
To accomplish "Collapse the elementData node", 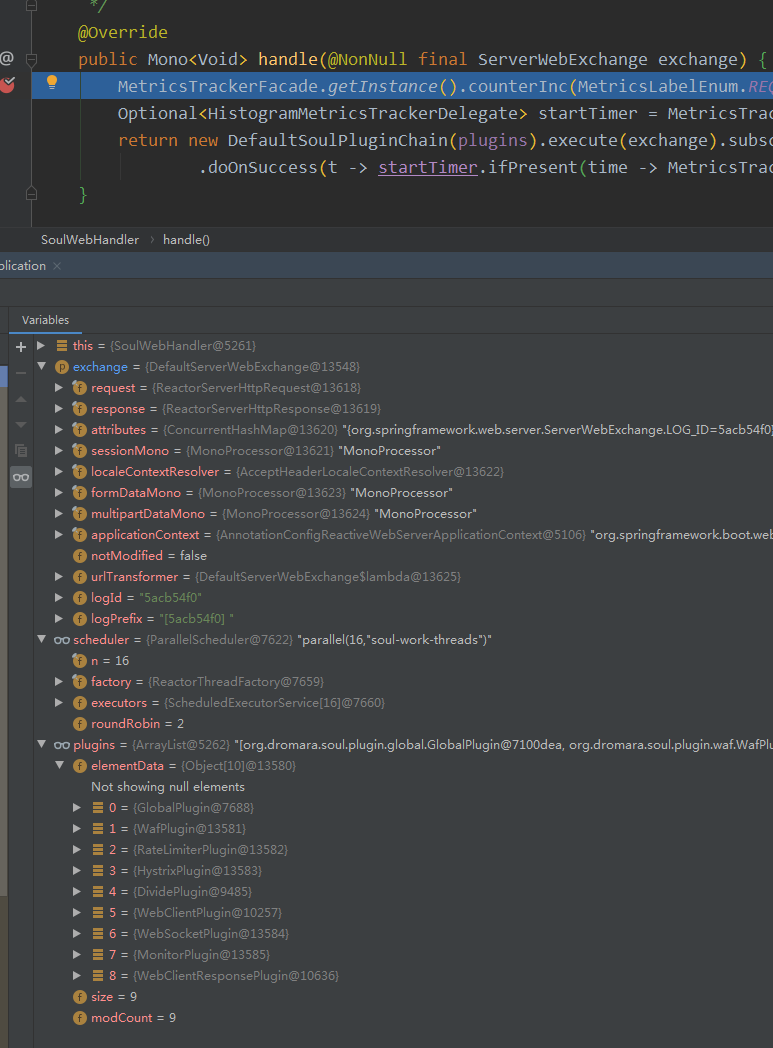I will pos(59,765).
